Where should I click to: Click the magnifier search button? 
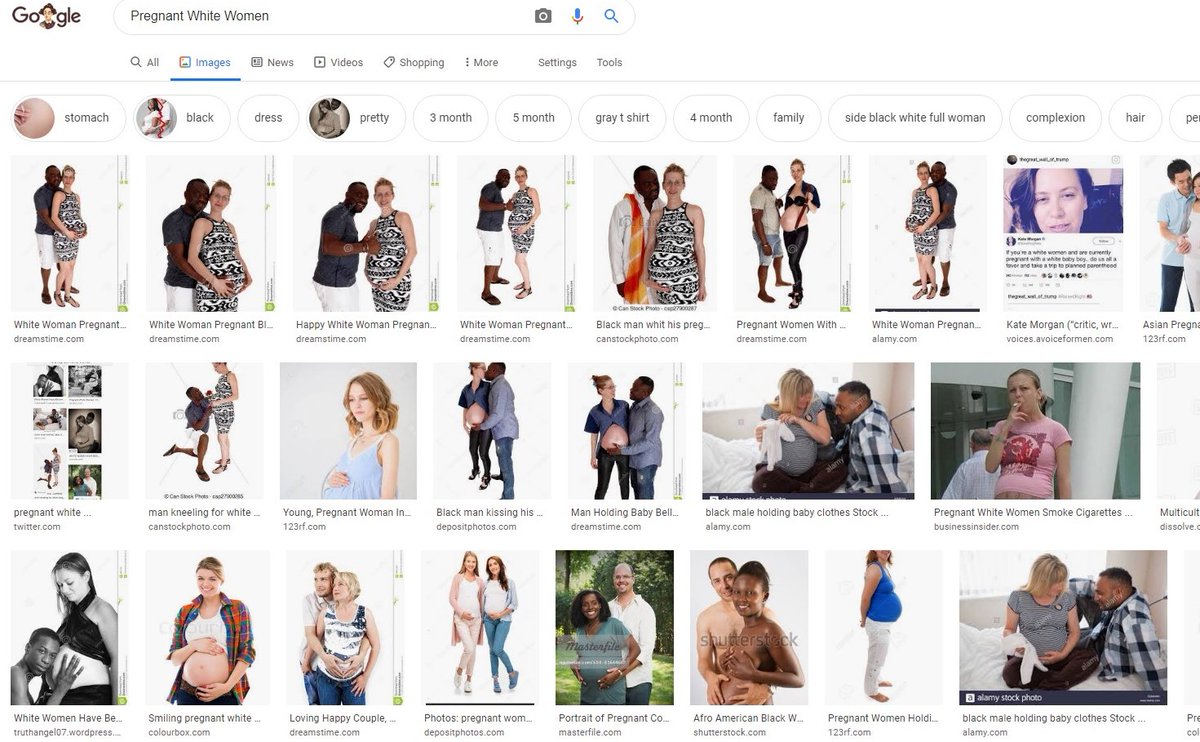(x=611, y=16)
